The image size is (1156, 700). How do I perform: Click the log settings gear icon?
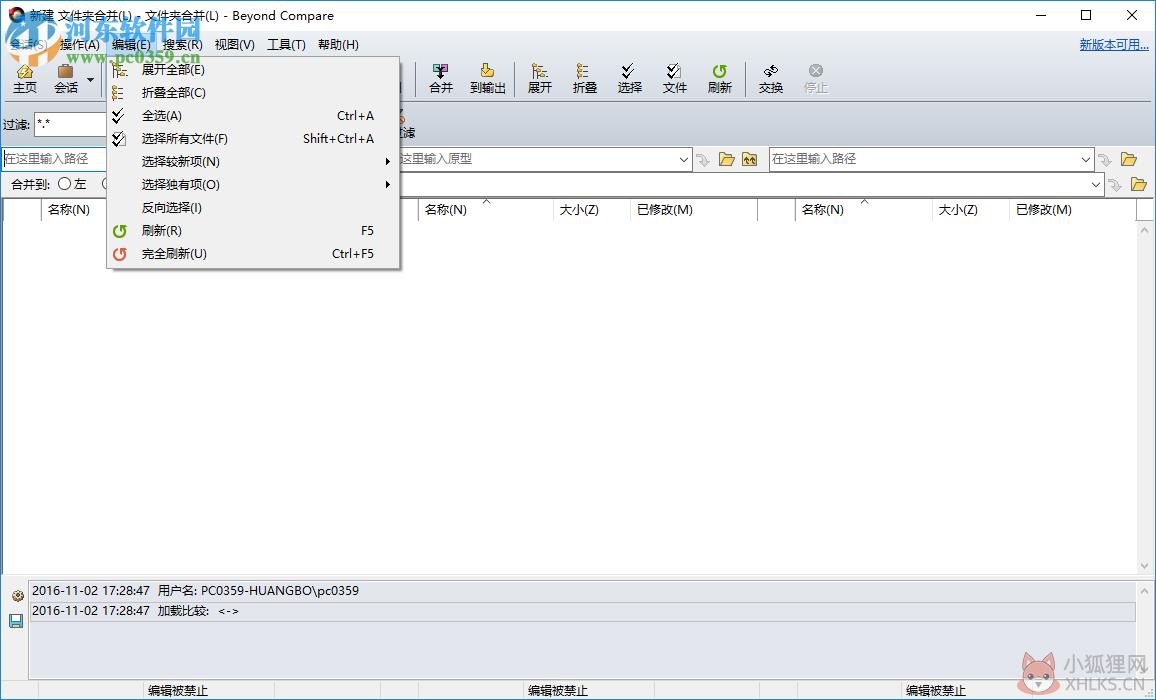pos(17,596)
